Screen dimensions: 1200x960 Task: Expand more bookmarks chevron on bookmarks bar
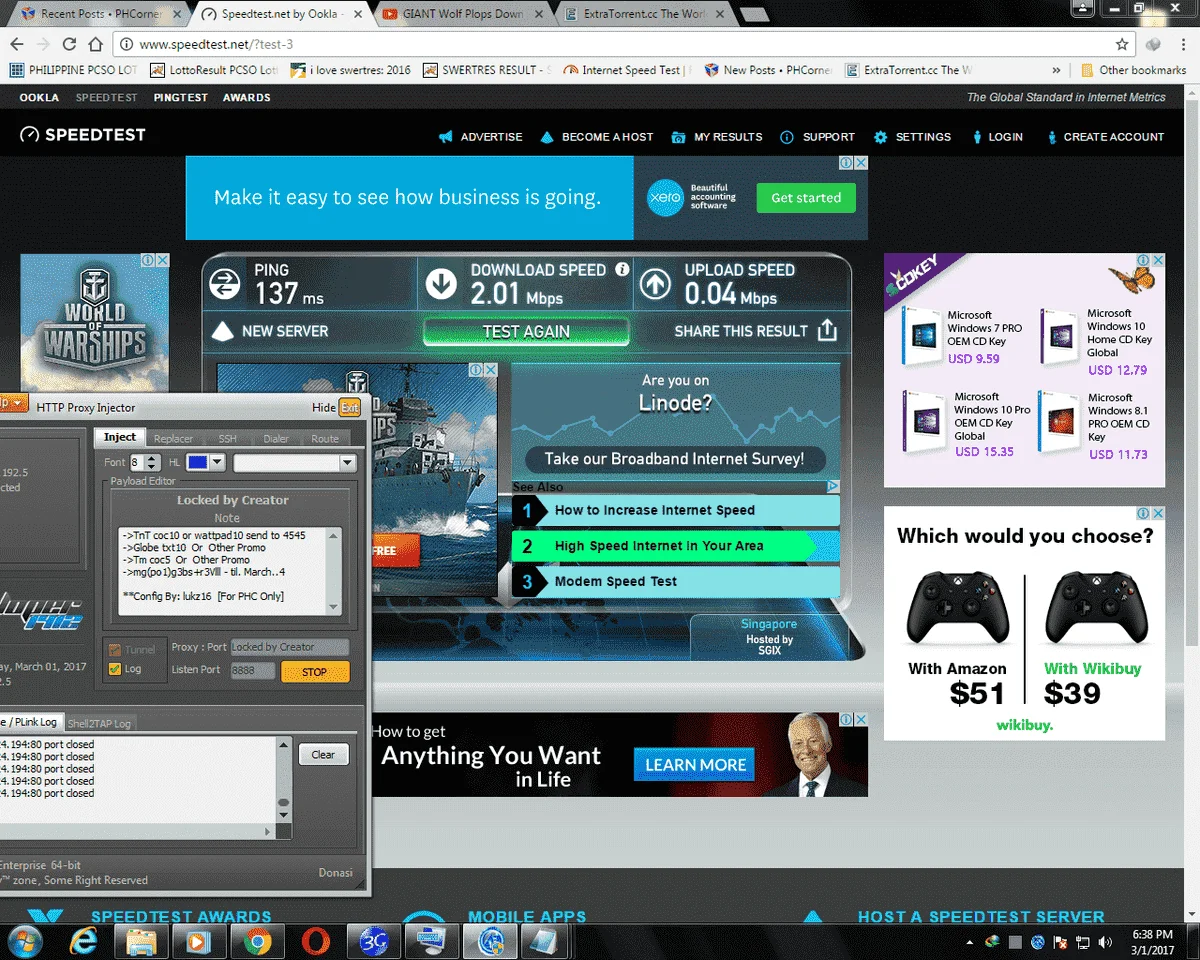(1057, 71)
